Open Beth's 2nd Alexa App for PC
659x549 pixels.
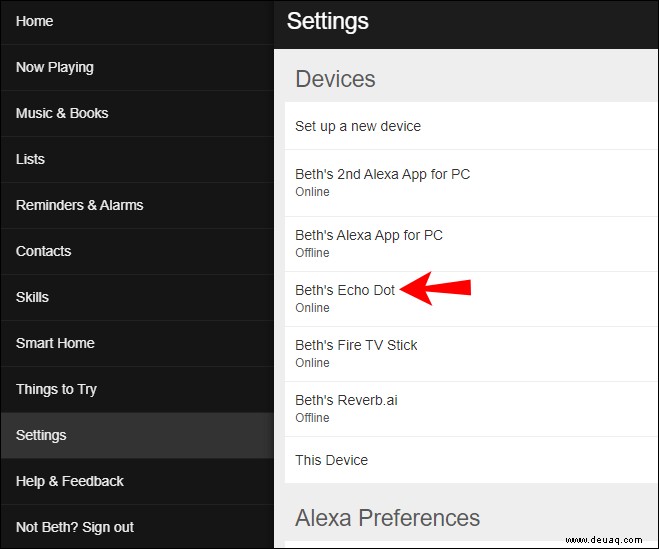click(x=471, y=183)
